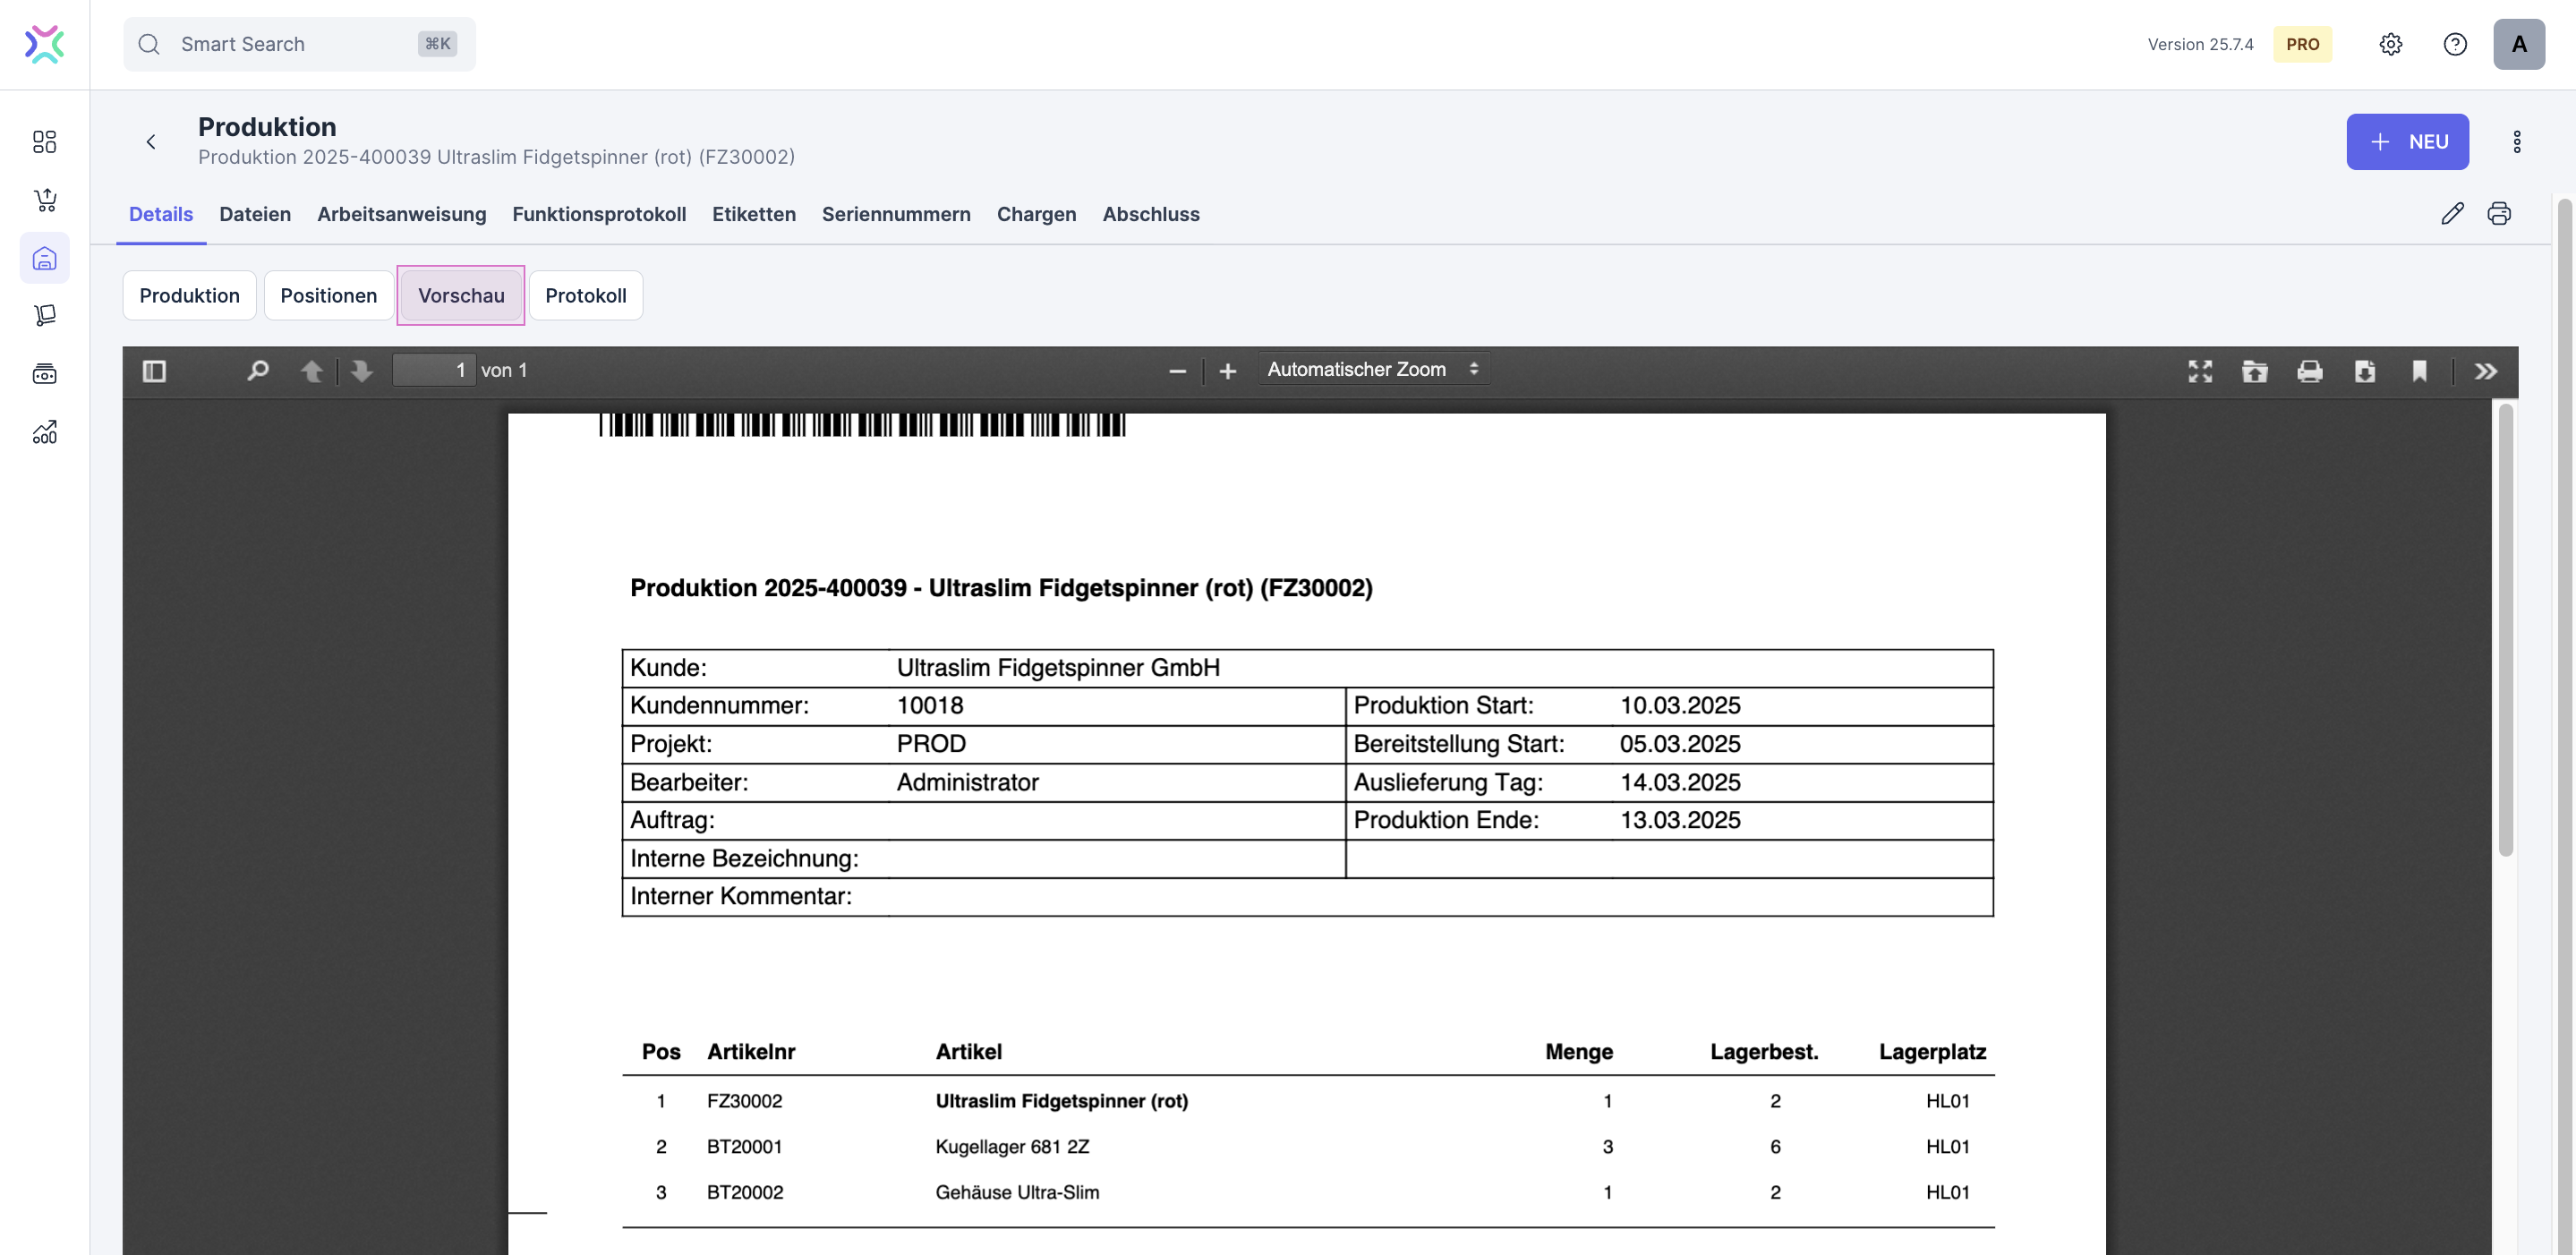Open the PDF tools double-arrow menu

2485,371
